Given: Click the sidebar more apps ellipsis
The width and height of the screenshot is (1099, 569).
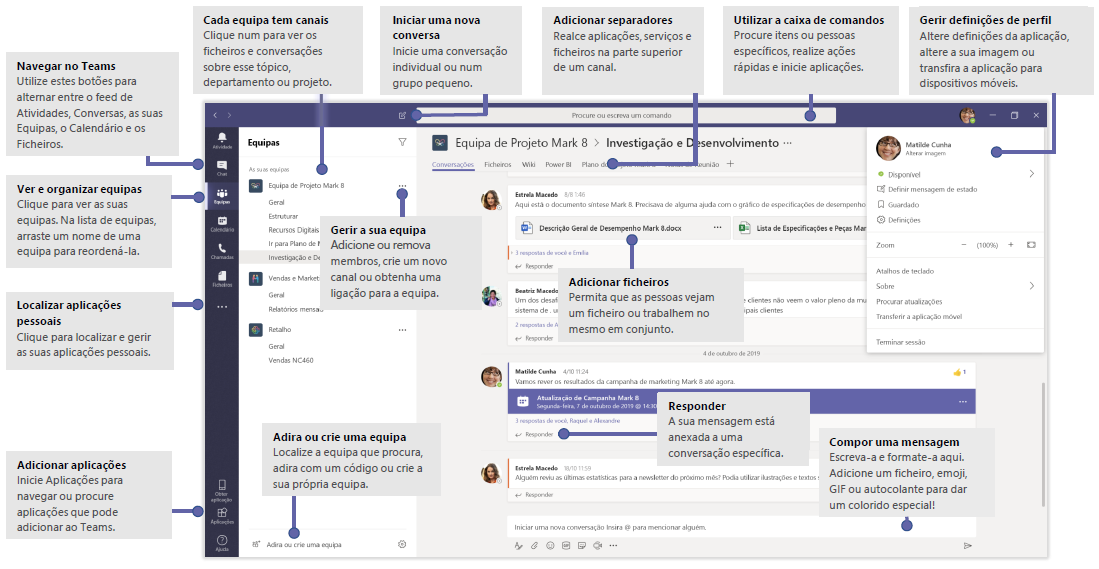Looking at the screenshot, I should [222, 306].
